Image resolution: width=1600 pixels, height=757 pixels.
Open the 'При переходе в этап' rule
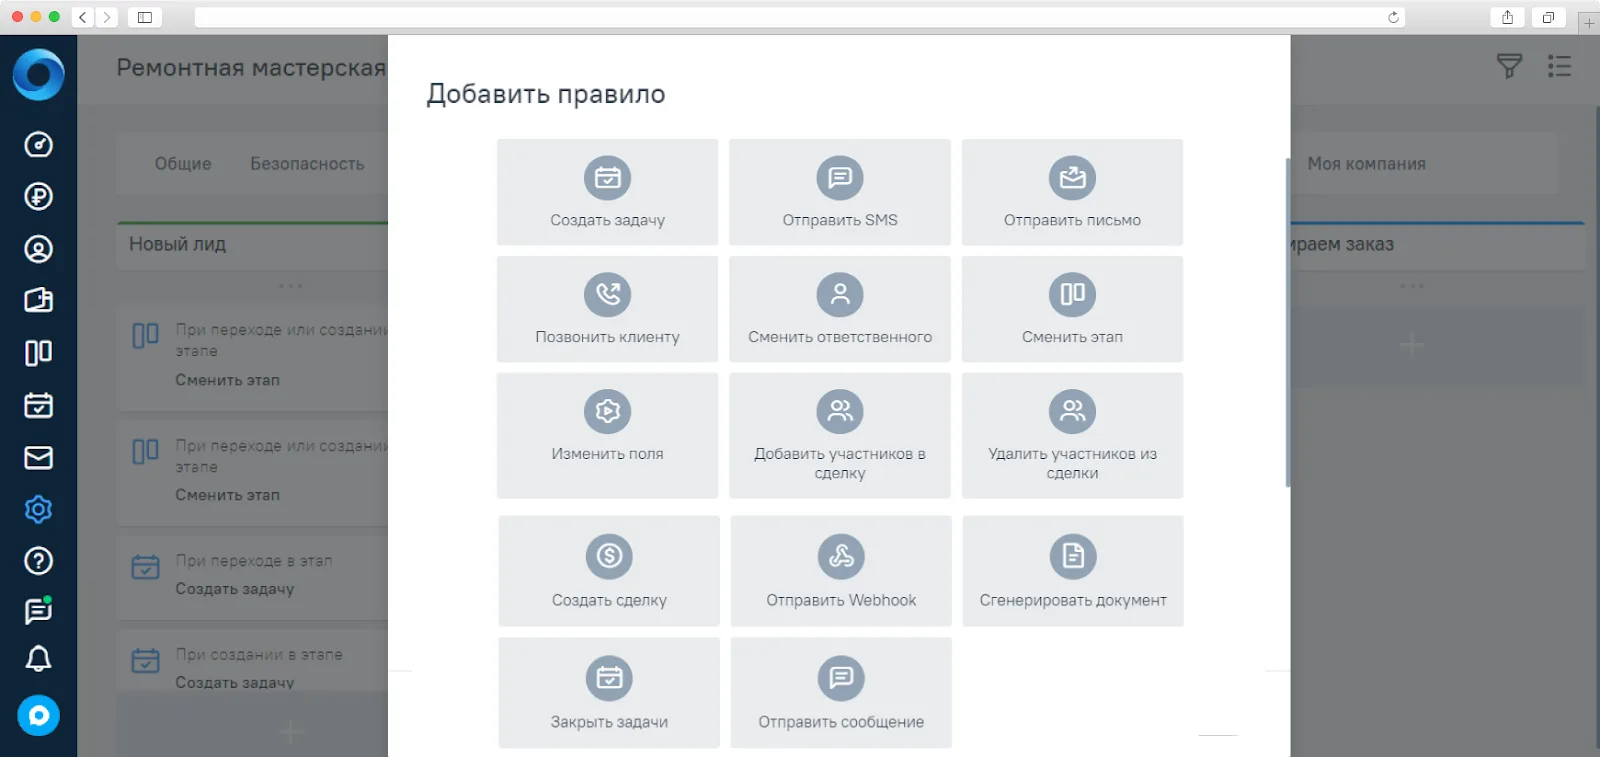(x=252, y=575)
